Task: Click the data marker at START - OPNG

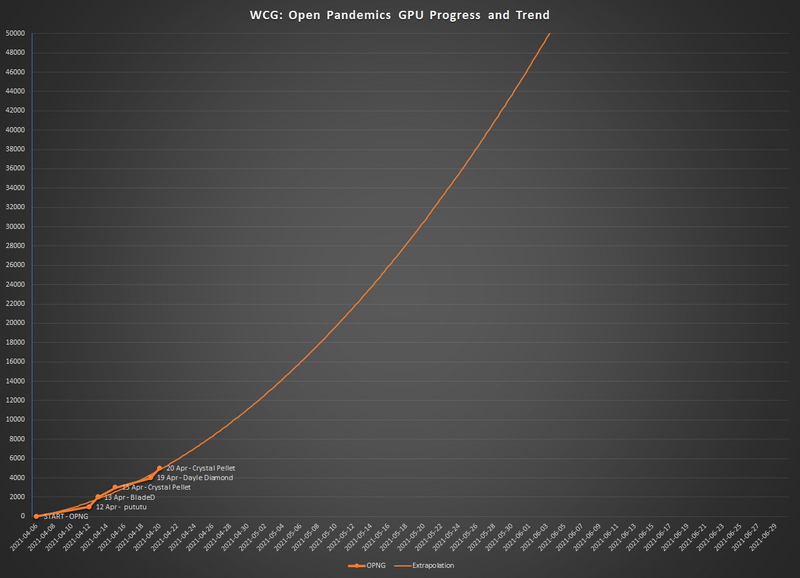Action: [x=36, y=516]
